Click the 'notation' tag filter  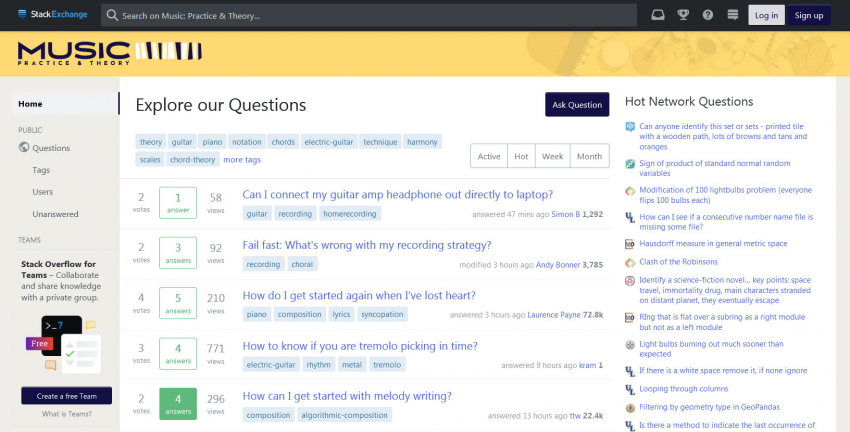pos(247,142)
